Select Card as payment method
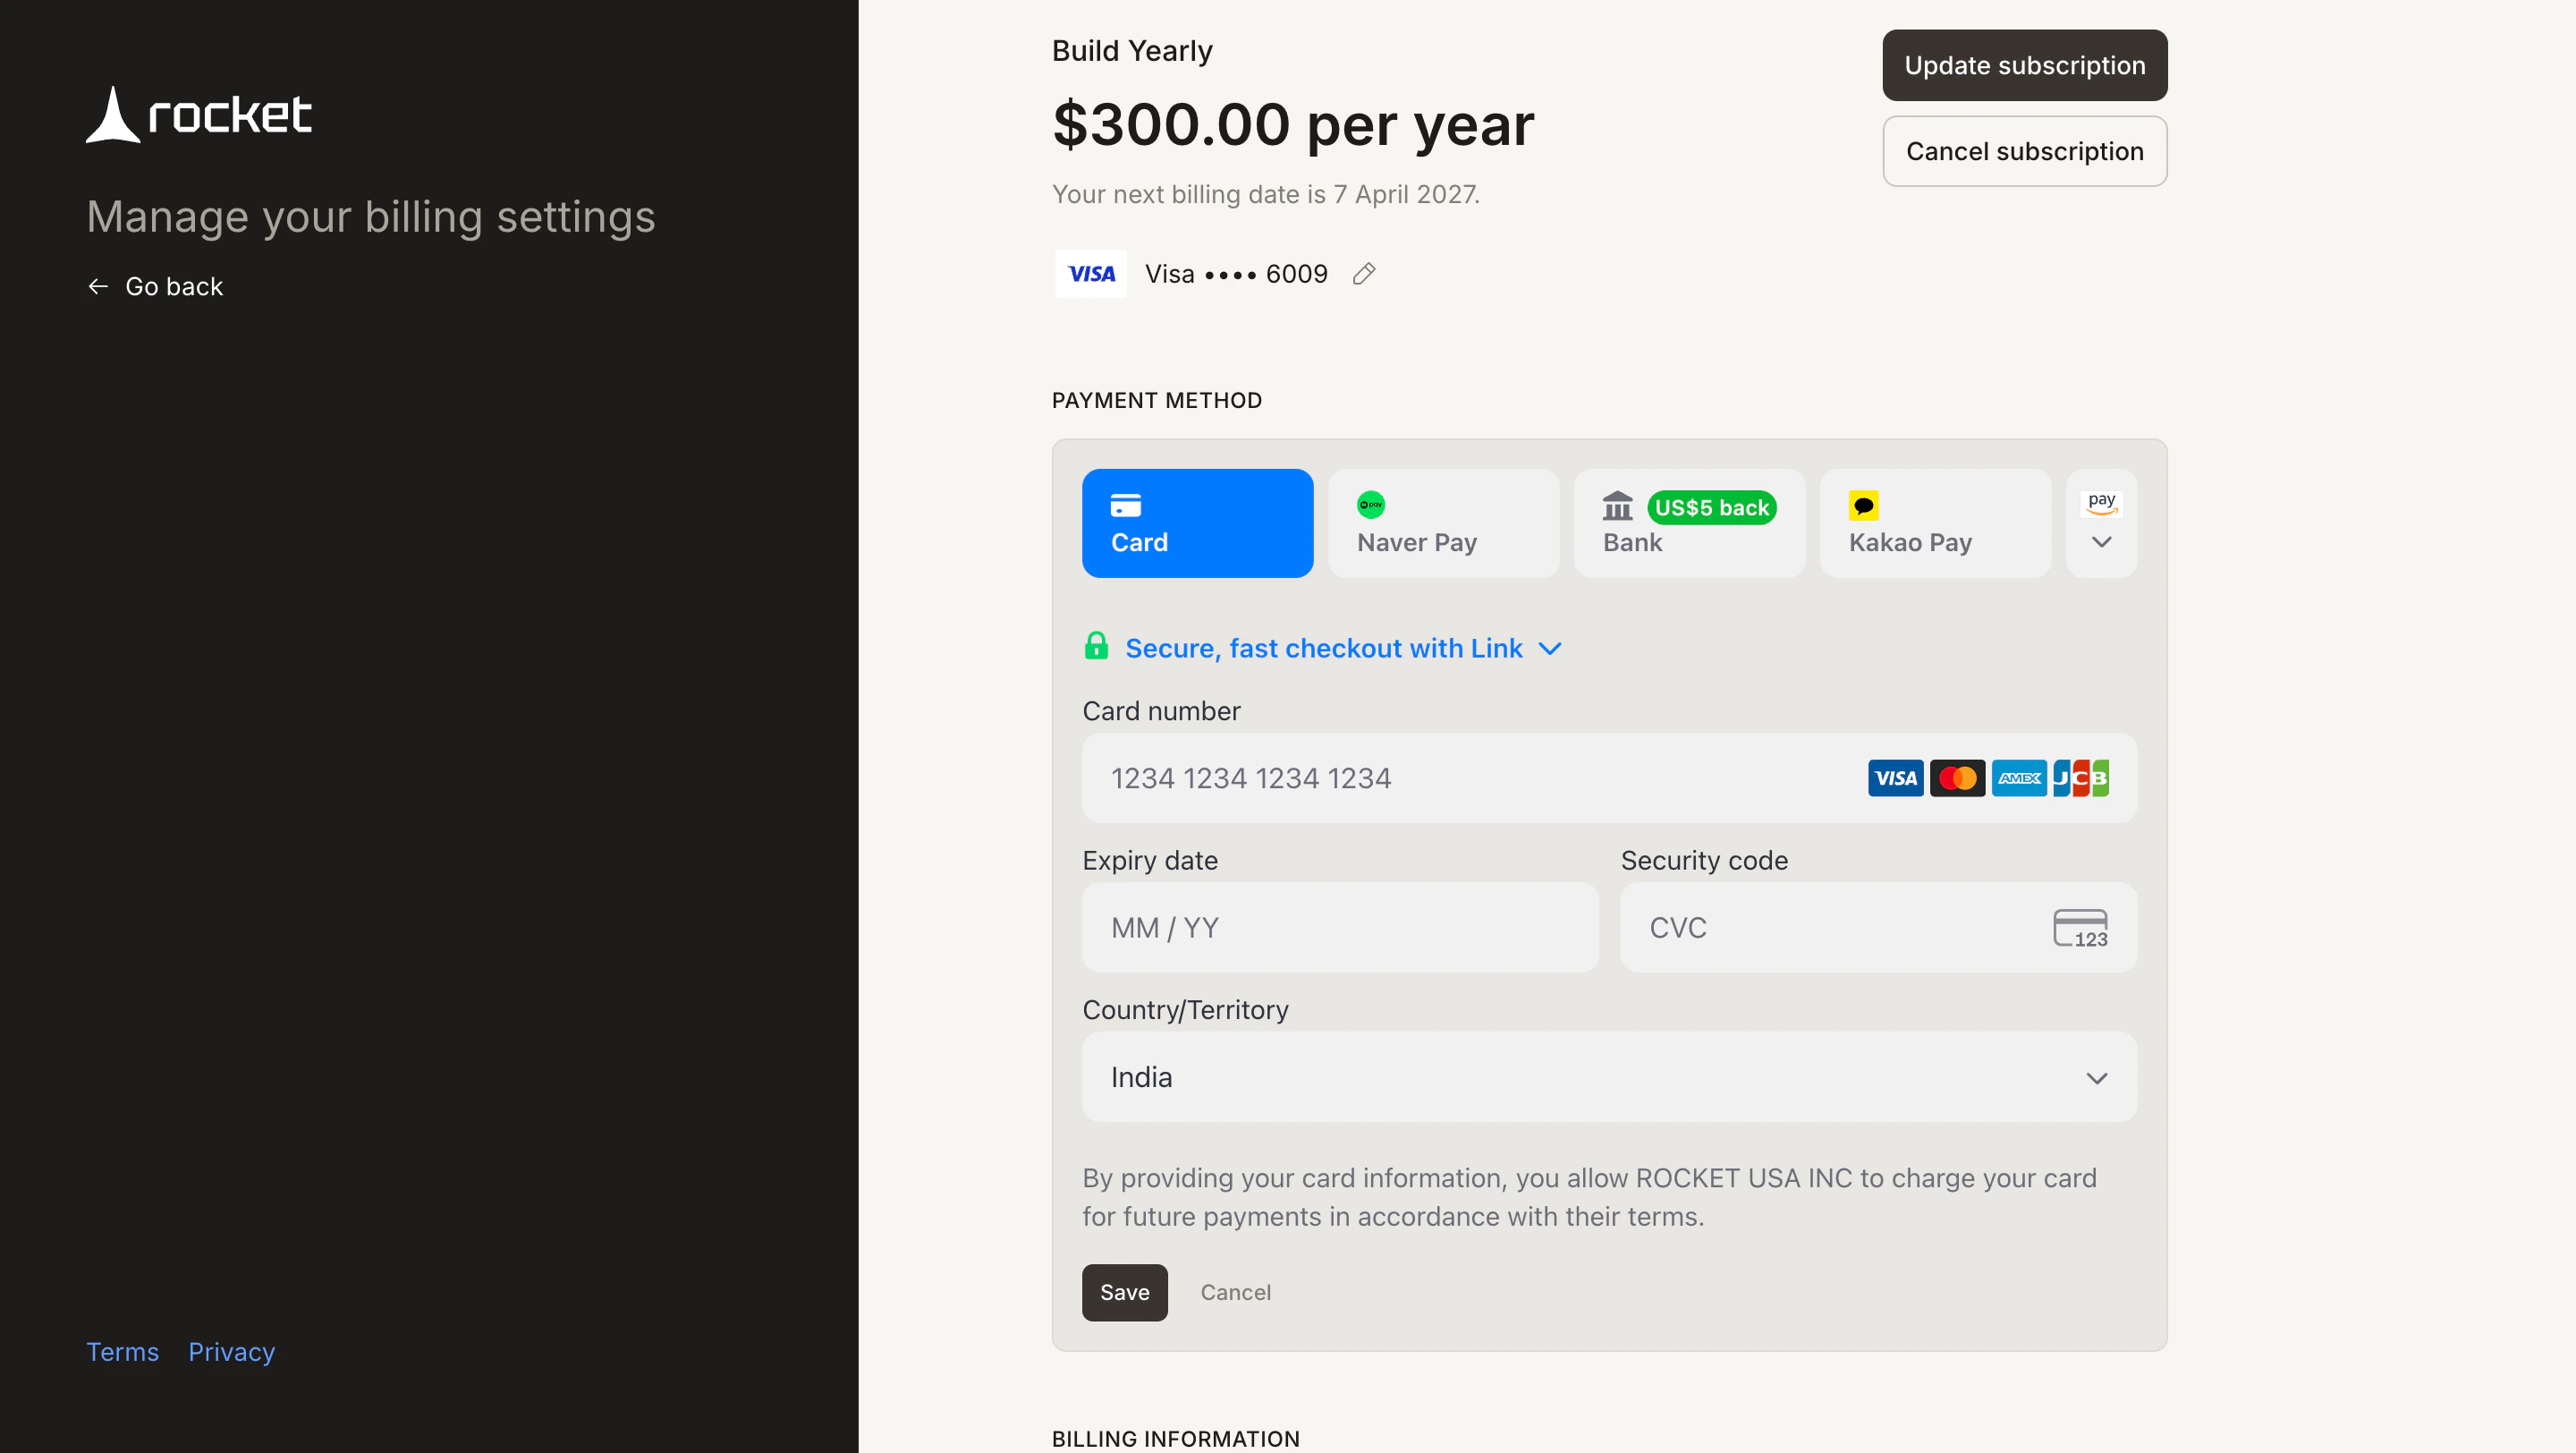The image size is (2576, 1453). click(x=1197, y=523)
